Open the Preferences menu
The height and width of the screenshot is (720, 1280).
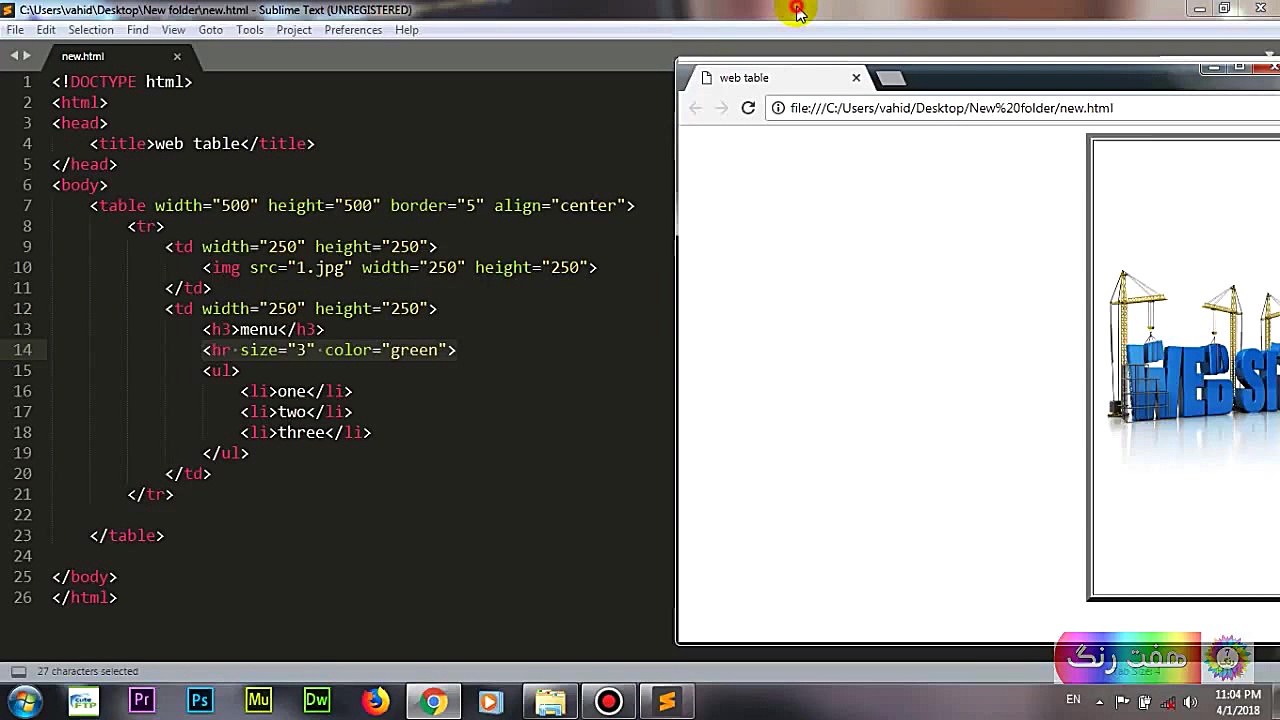353,30
